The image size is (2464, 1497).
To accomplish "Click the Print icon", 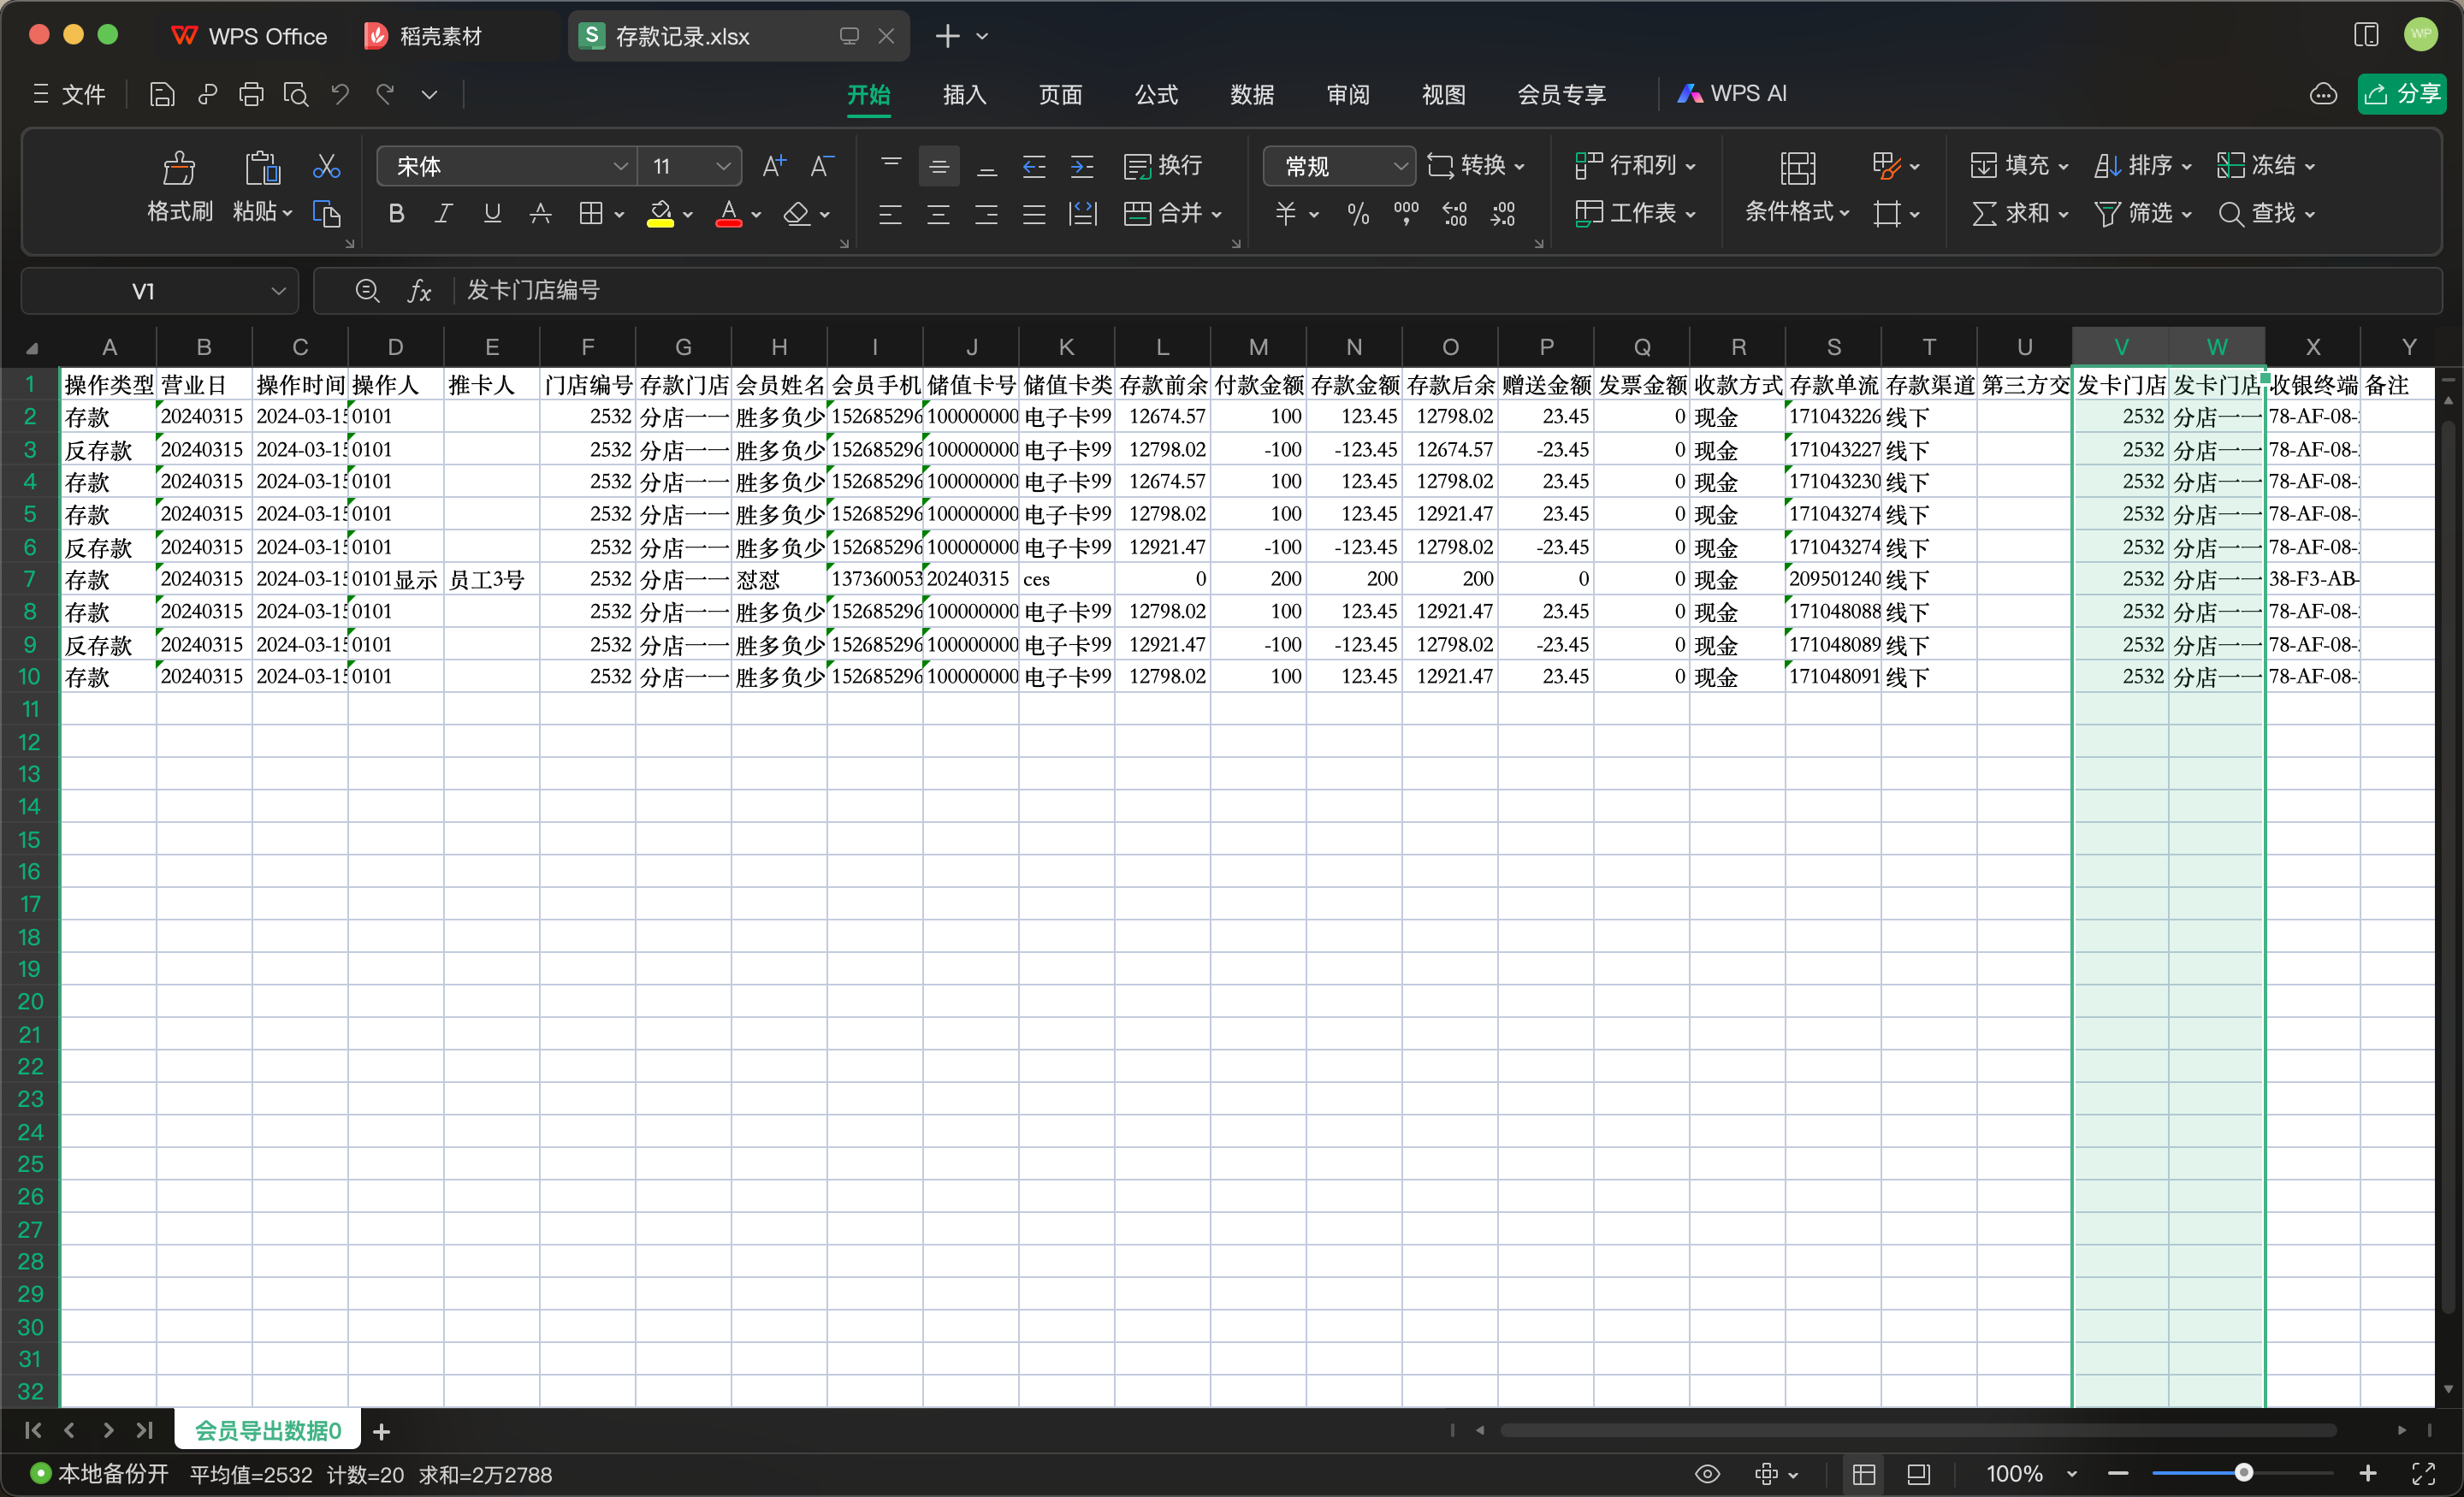I will tap(251, 94).
